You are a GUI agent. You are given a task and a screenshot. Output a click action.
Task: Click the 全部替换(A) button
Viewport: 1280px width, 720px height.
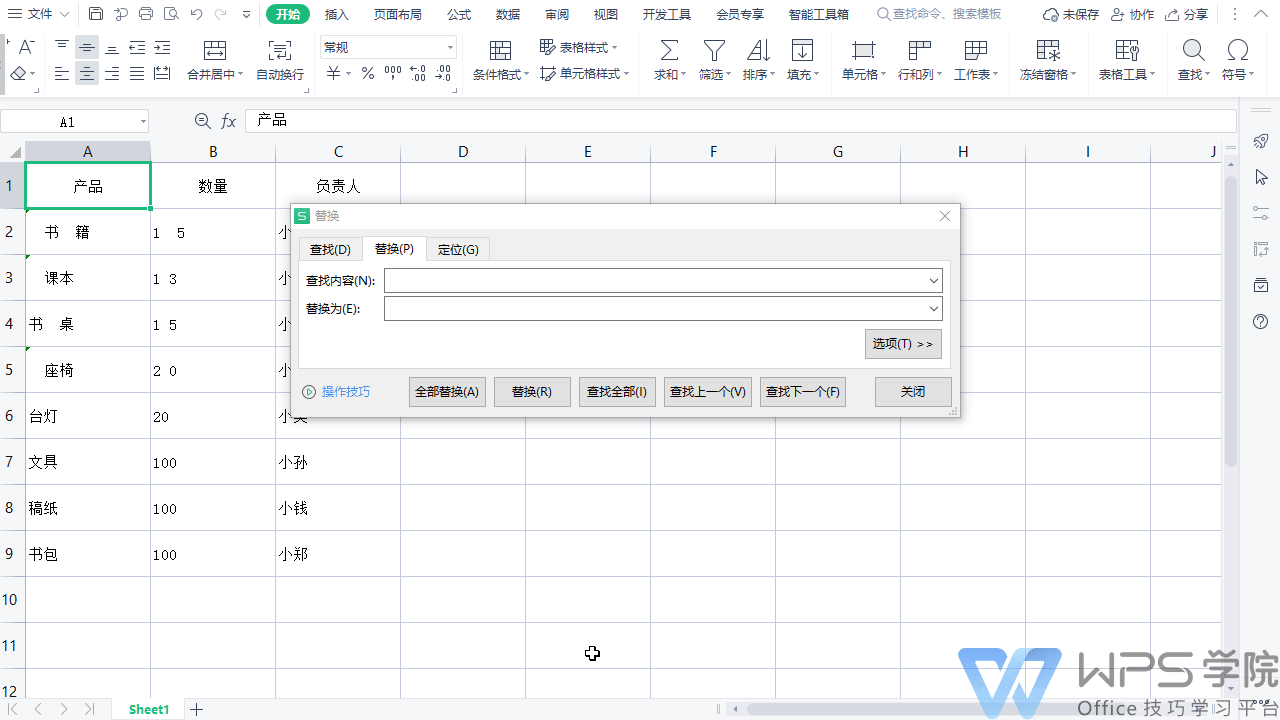tap(447, 392)
